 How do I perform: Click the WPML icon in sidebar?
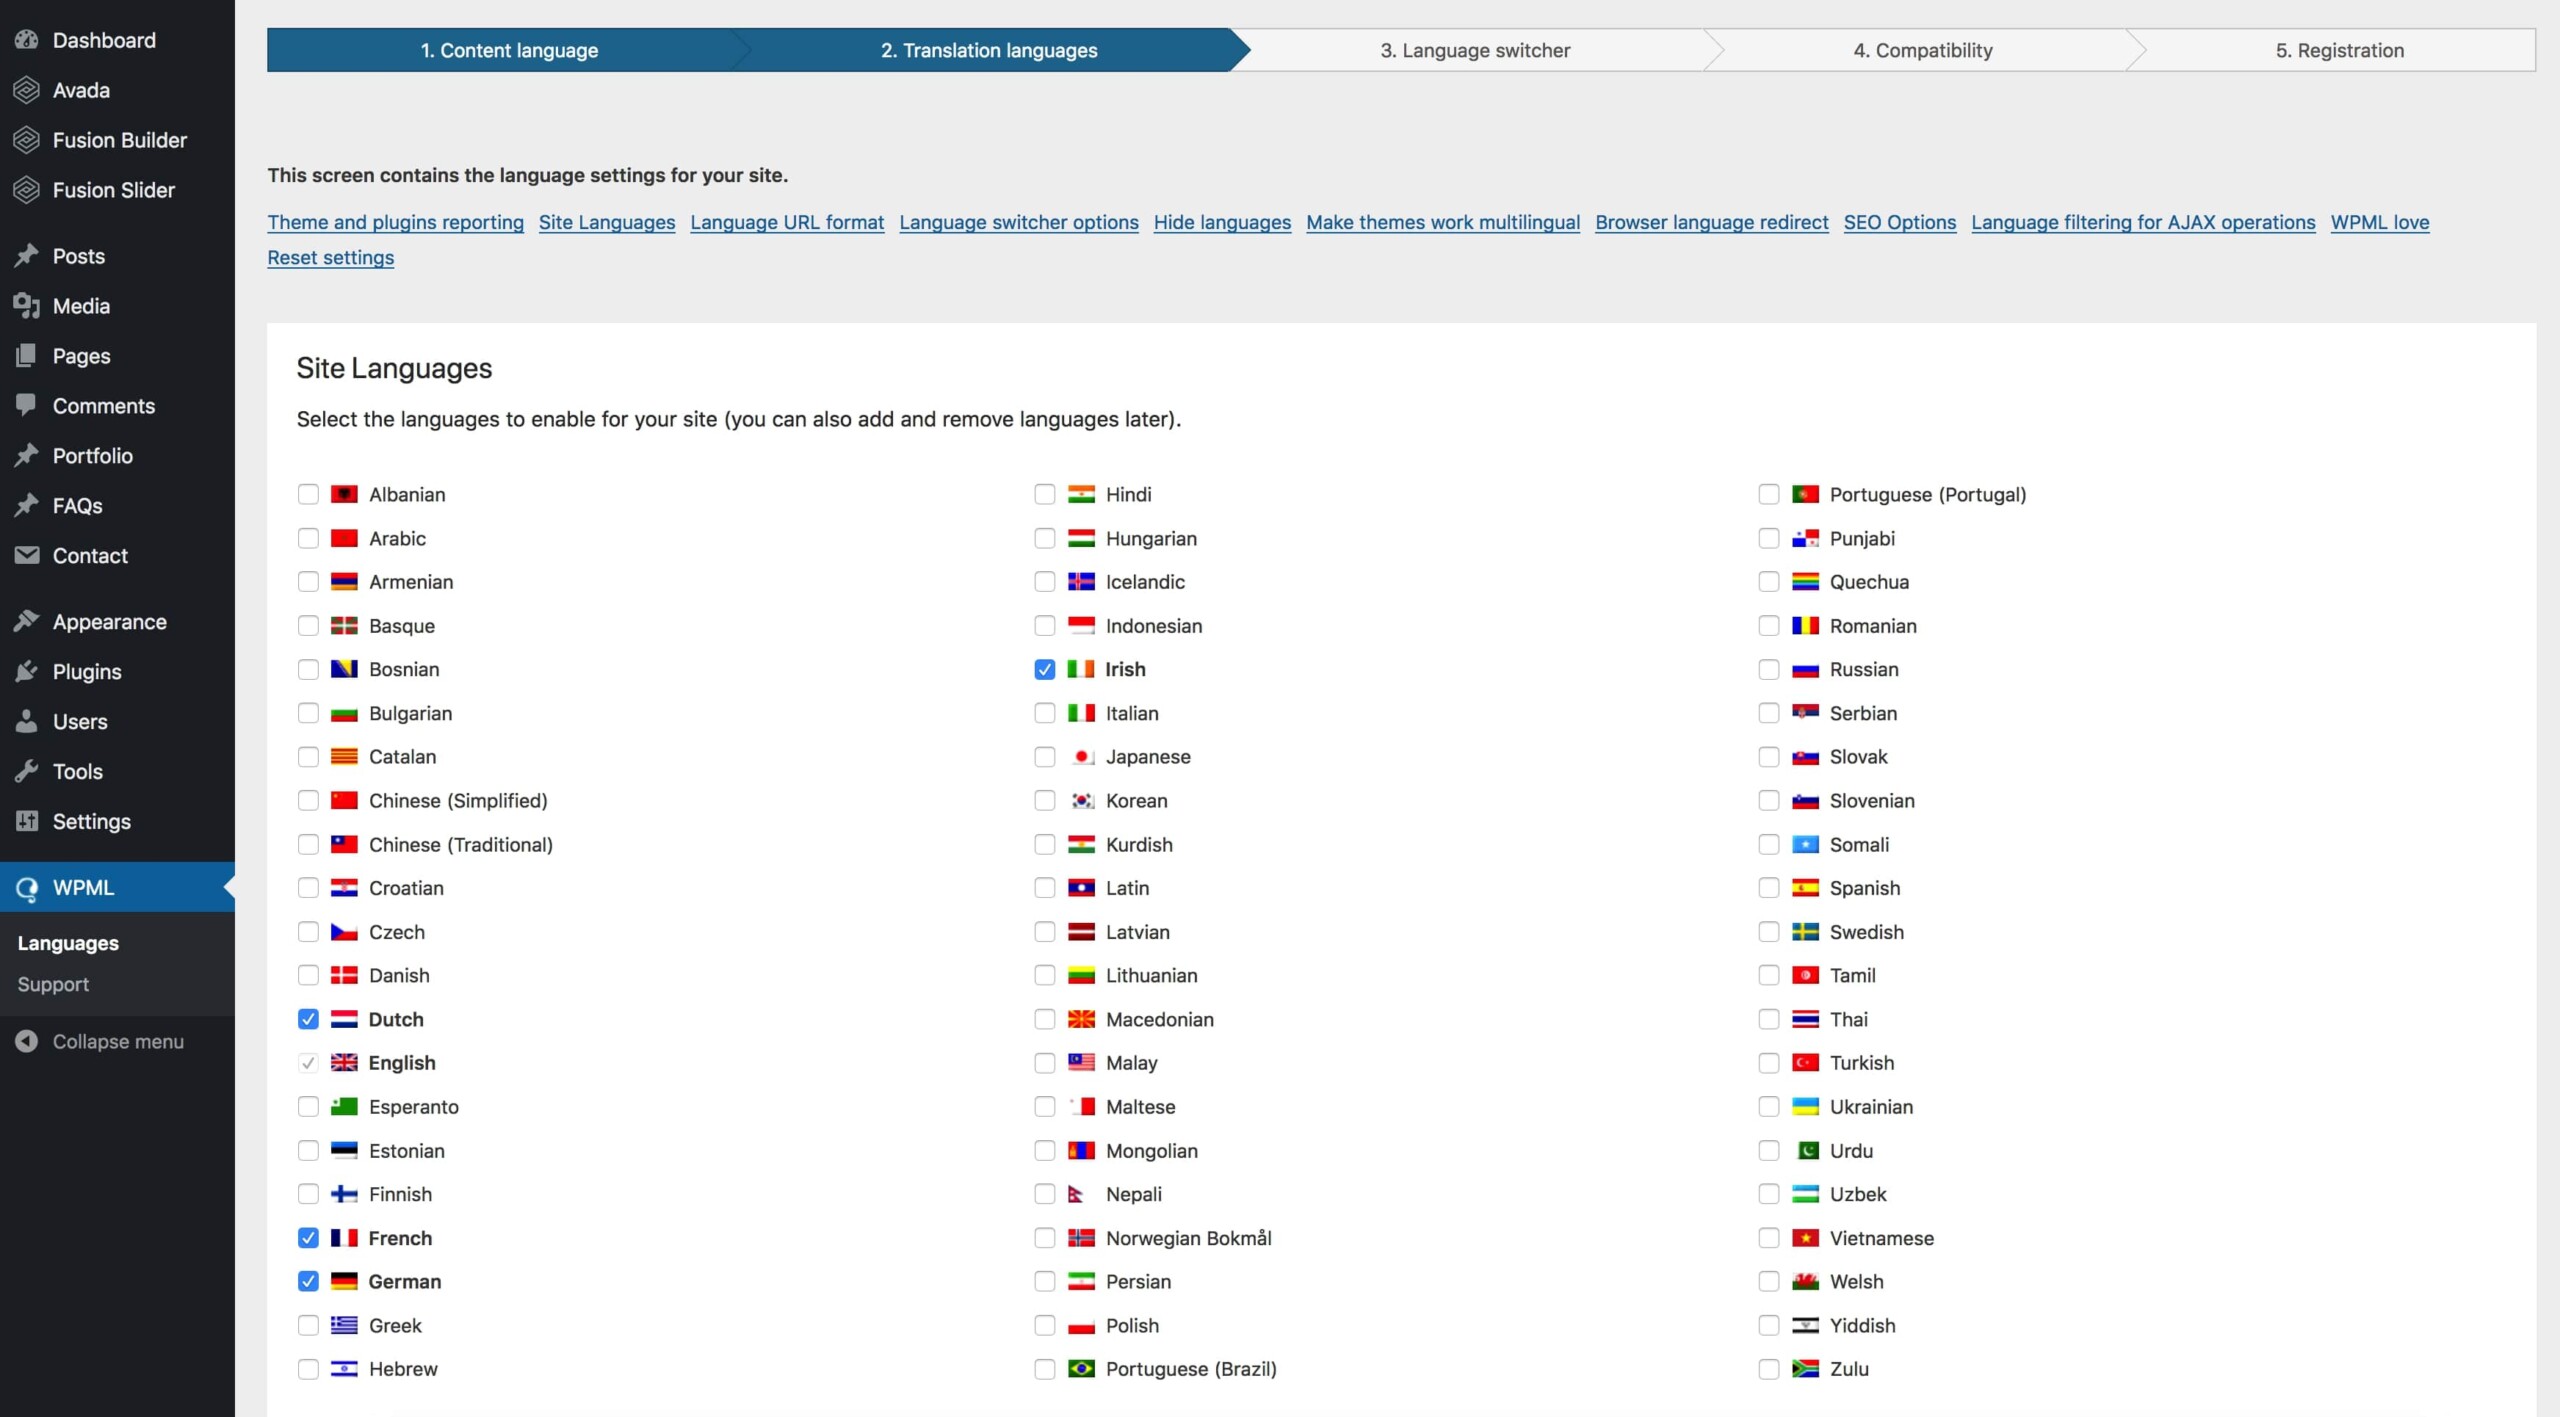[x=30, y=886]
